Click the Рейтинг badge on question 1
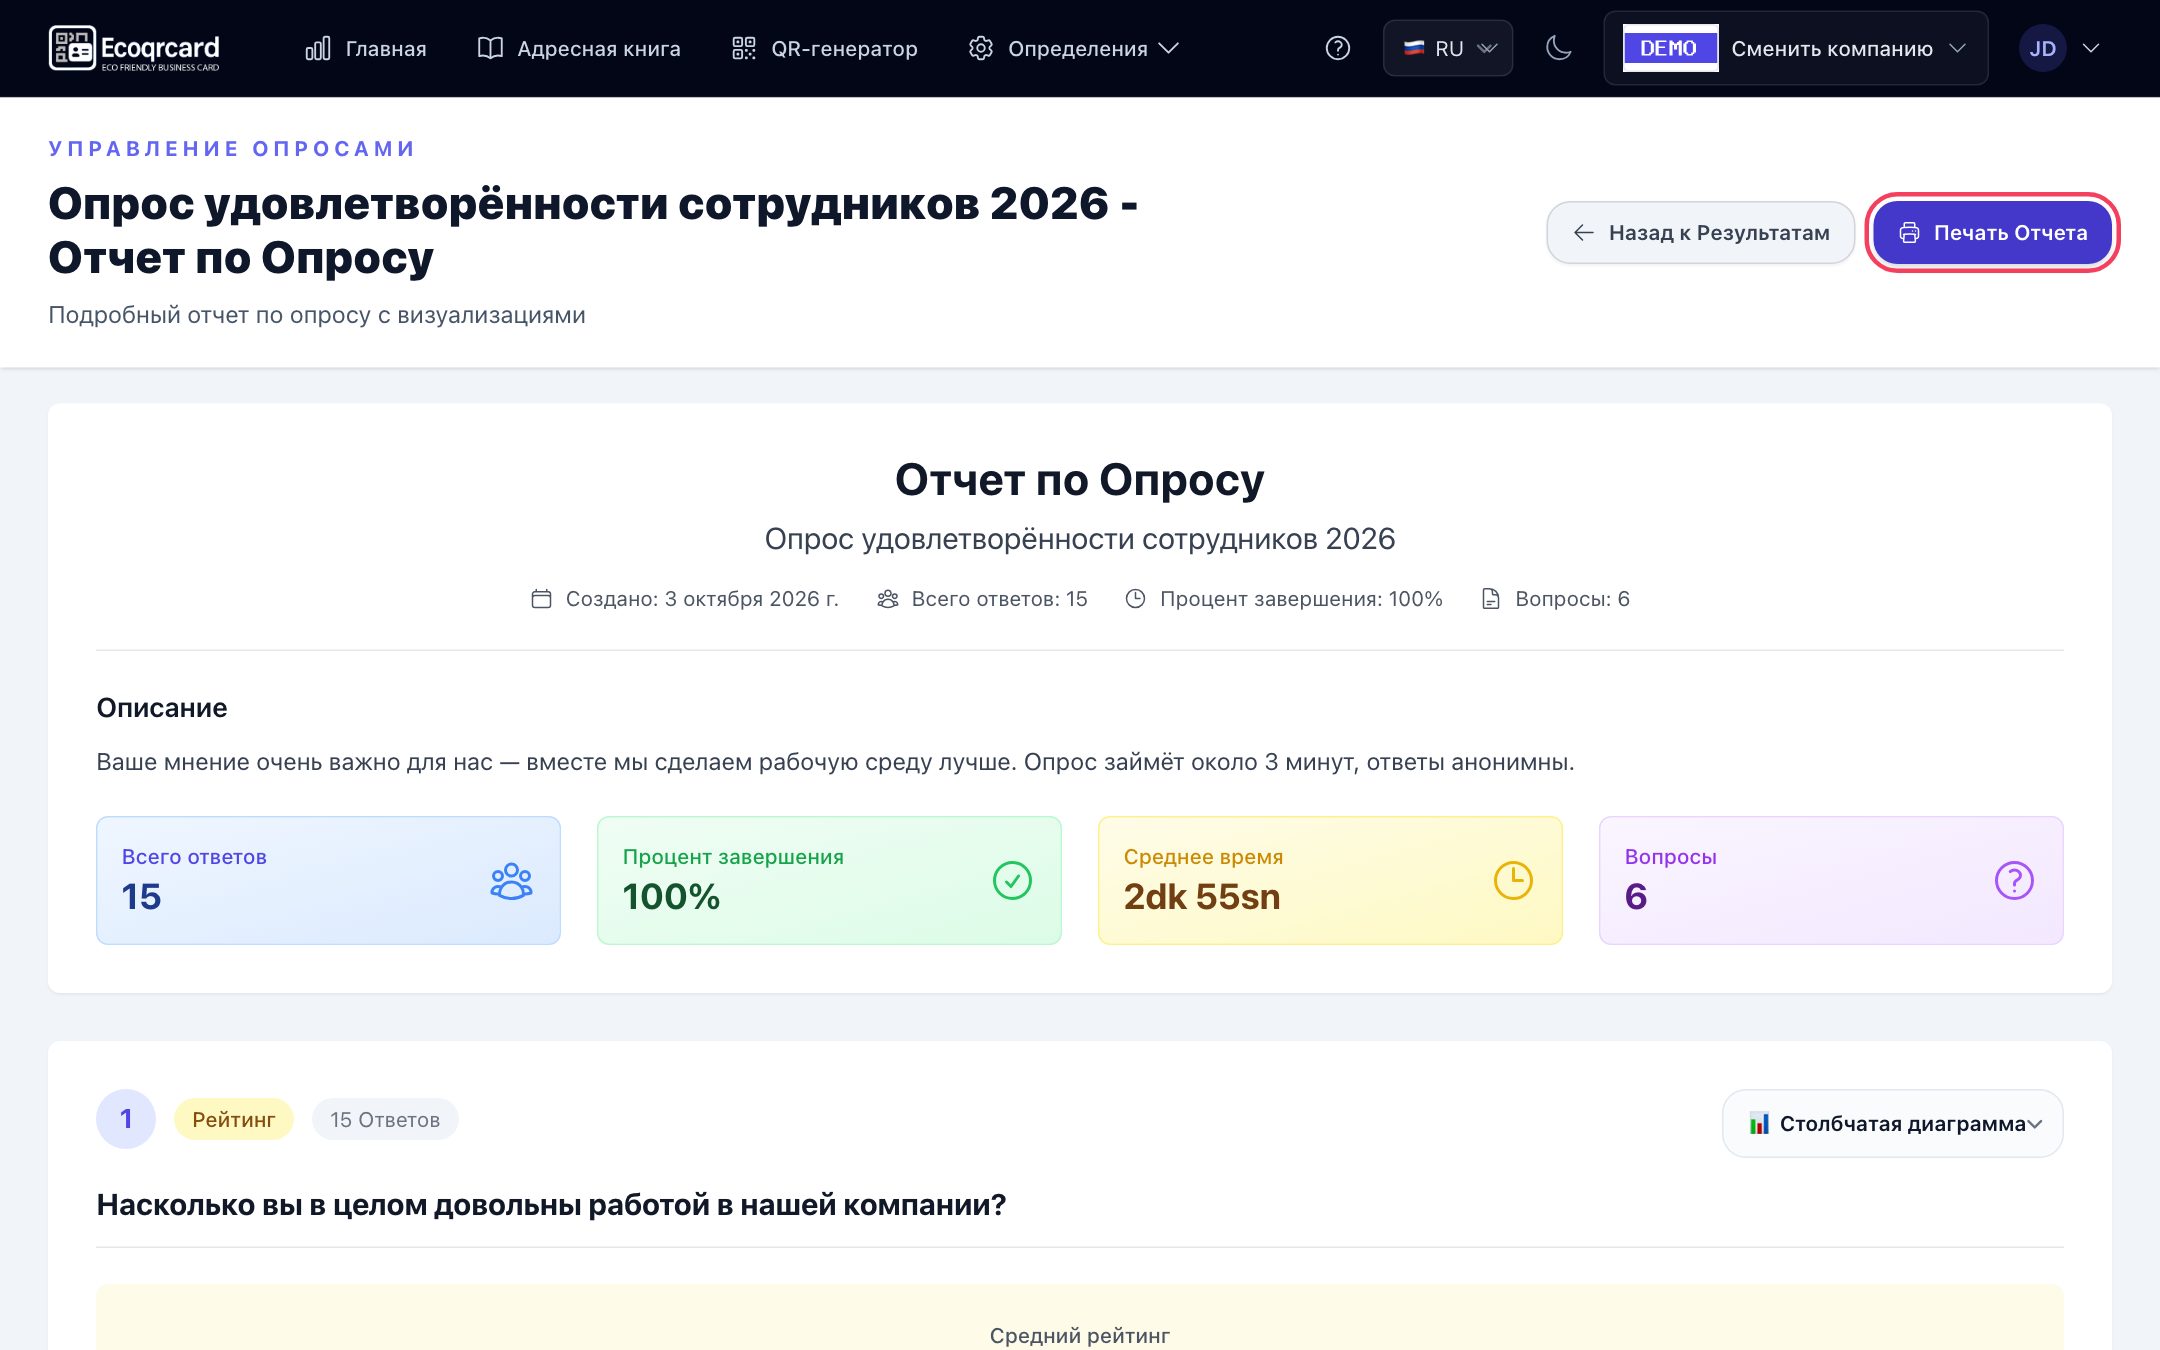 click(x=233, y=1120)
